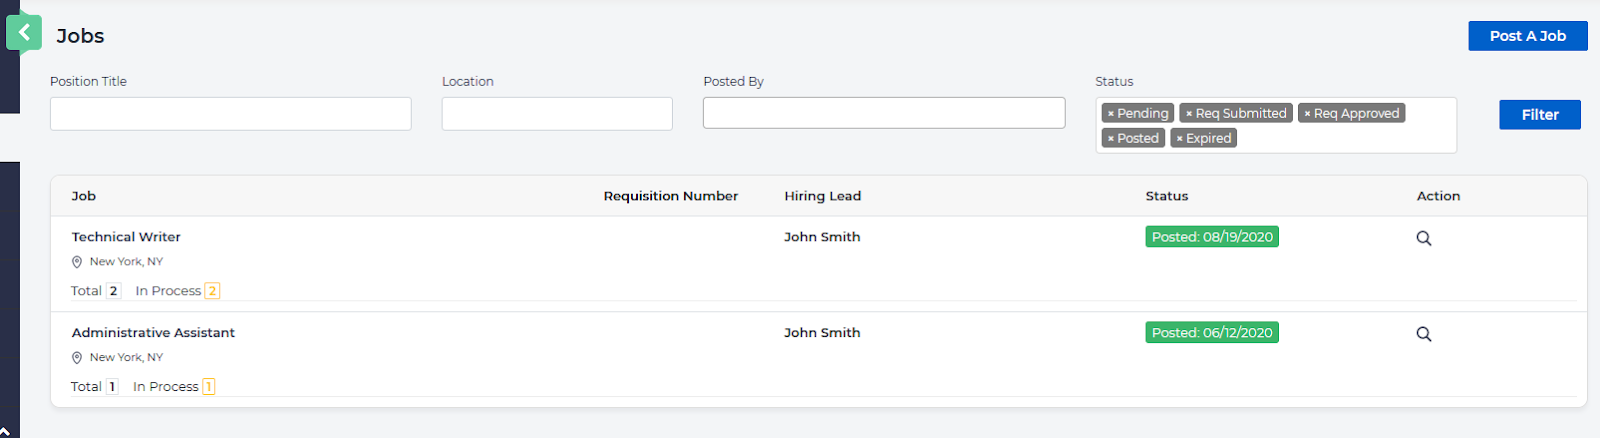Screen dimensions: 1600x438
Task: Click the Posted: 08/19/2020 status badge
Action: point(1211,237)
